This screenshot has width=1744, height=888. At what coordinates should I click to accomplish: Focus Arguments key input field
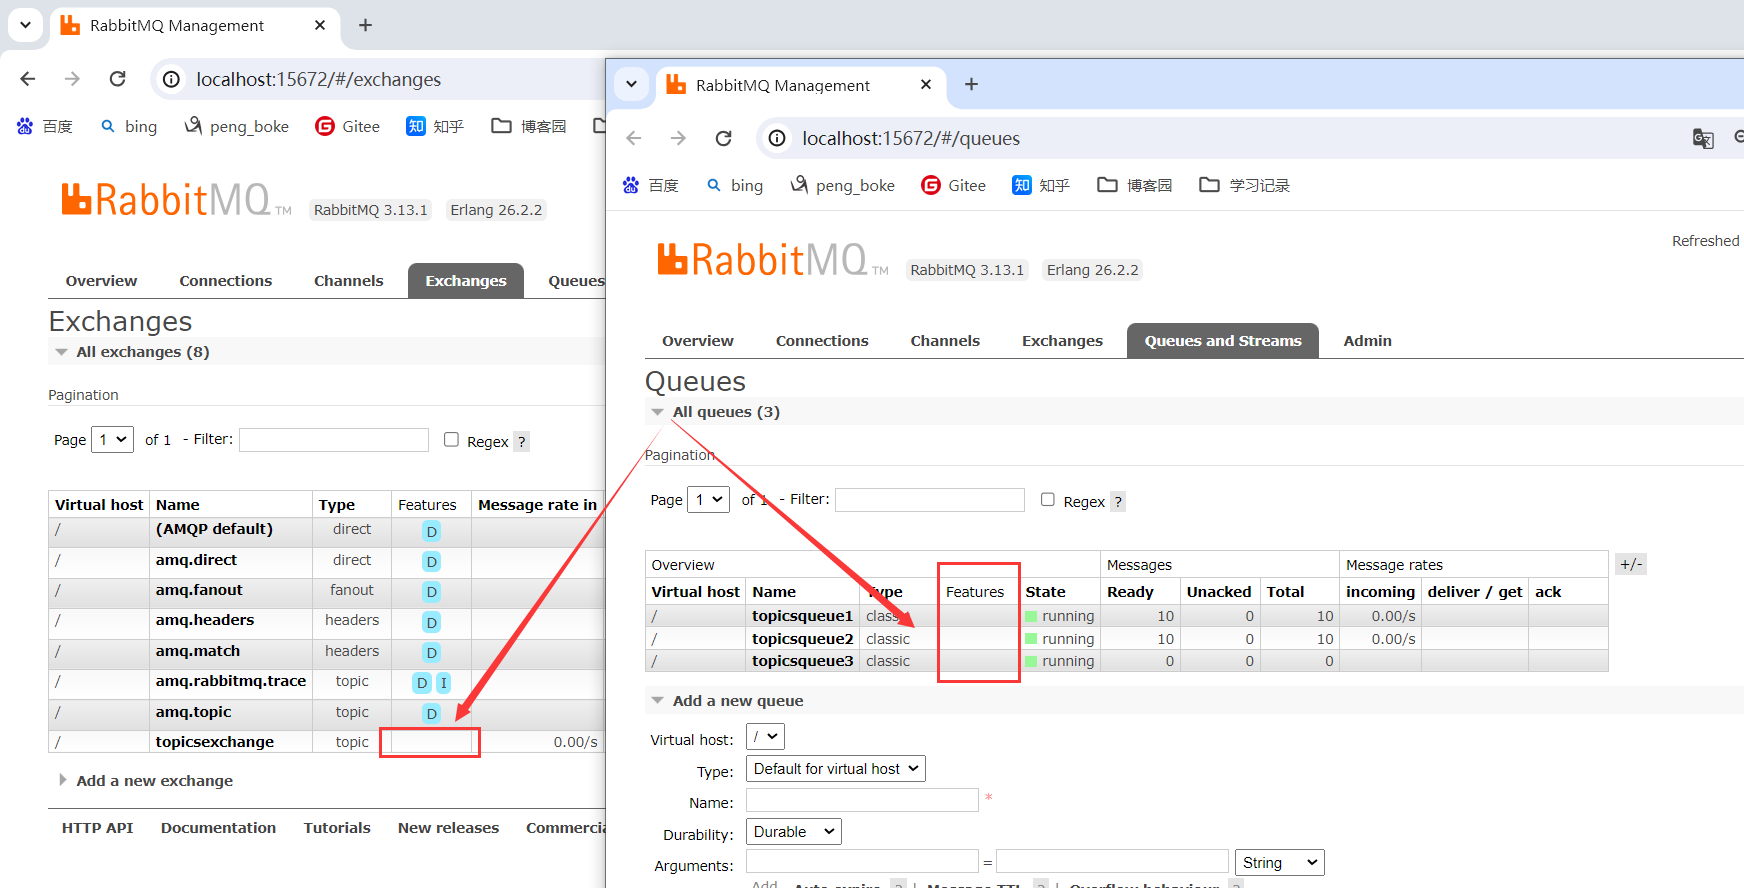tap(862, 862)
